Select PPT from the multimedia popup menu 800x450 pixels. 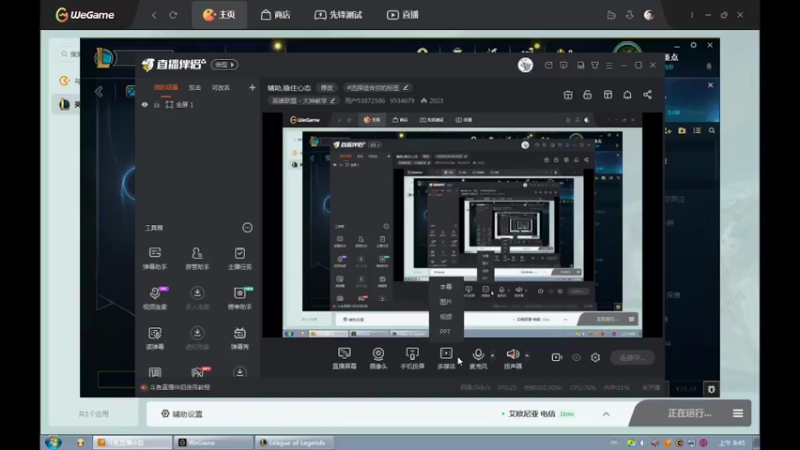point(445,331)
